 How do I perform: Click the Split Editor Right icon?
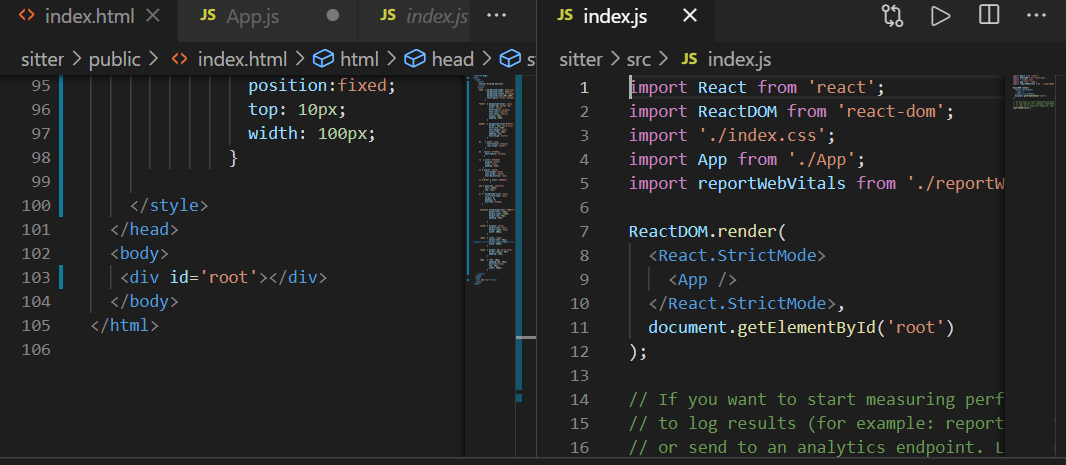point(989,16)
